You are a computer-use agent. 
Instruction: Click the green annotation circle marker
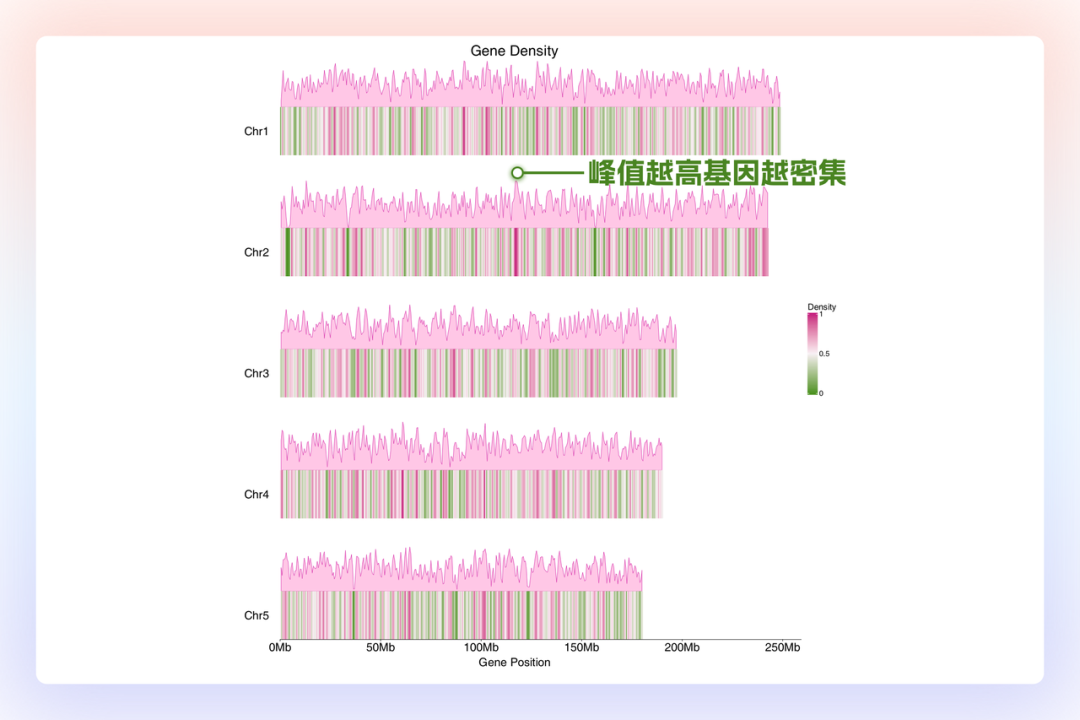click(x=517, y=173)
